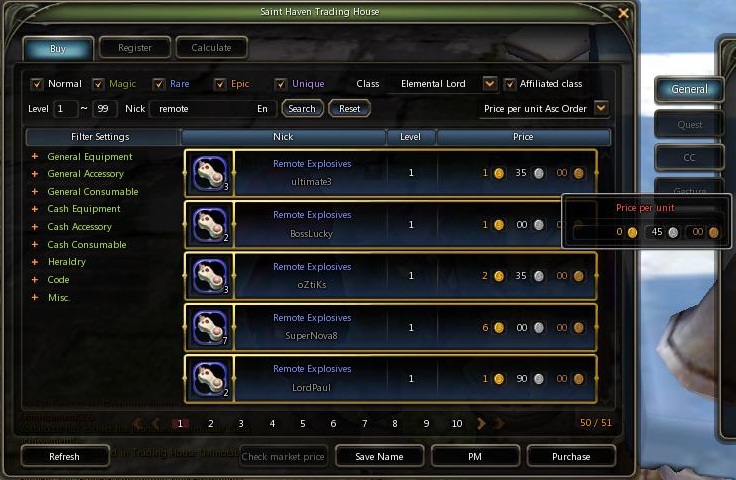The height and width of the screenshot is (480, 736).
Task: Open the Calculate tab
Action: [x=211, y=48]
